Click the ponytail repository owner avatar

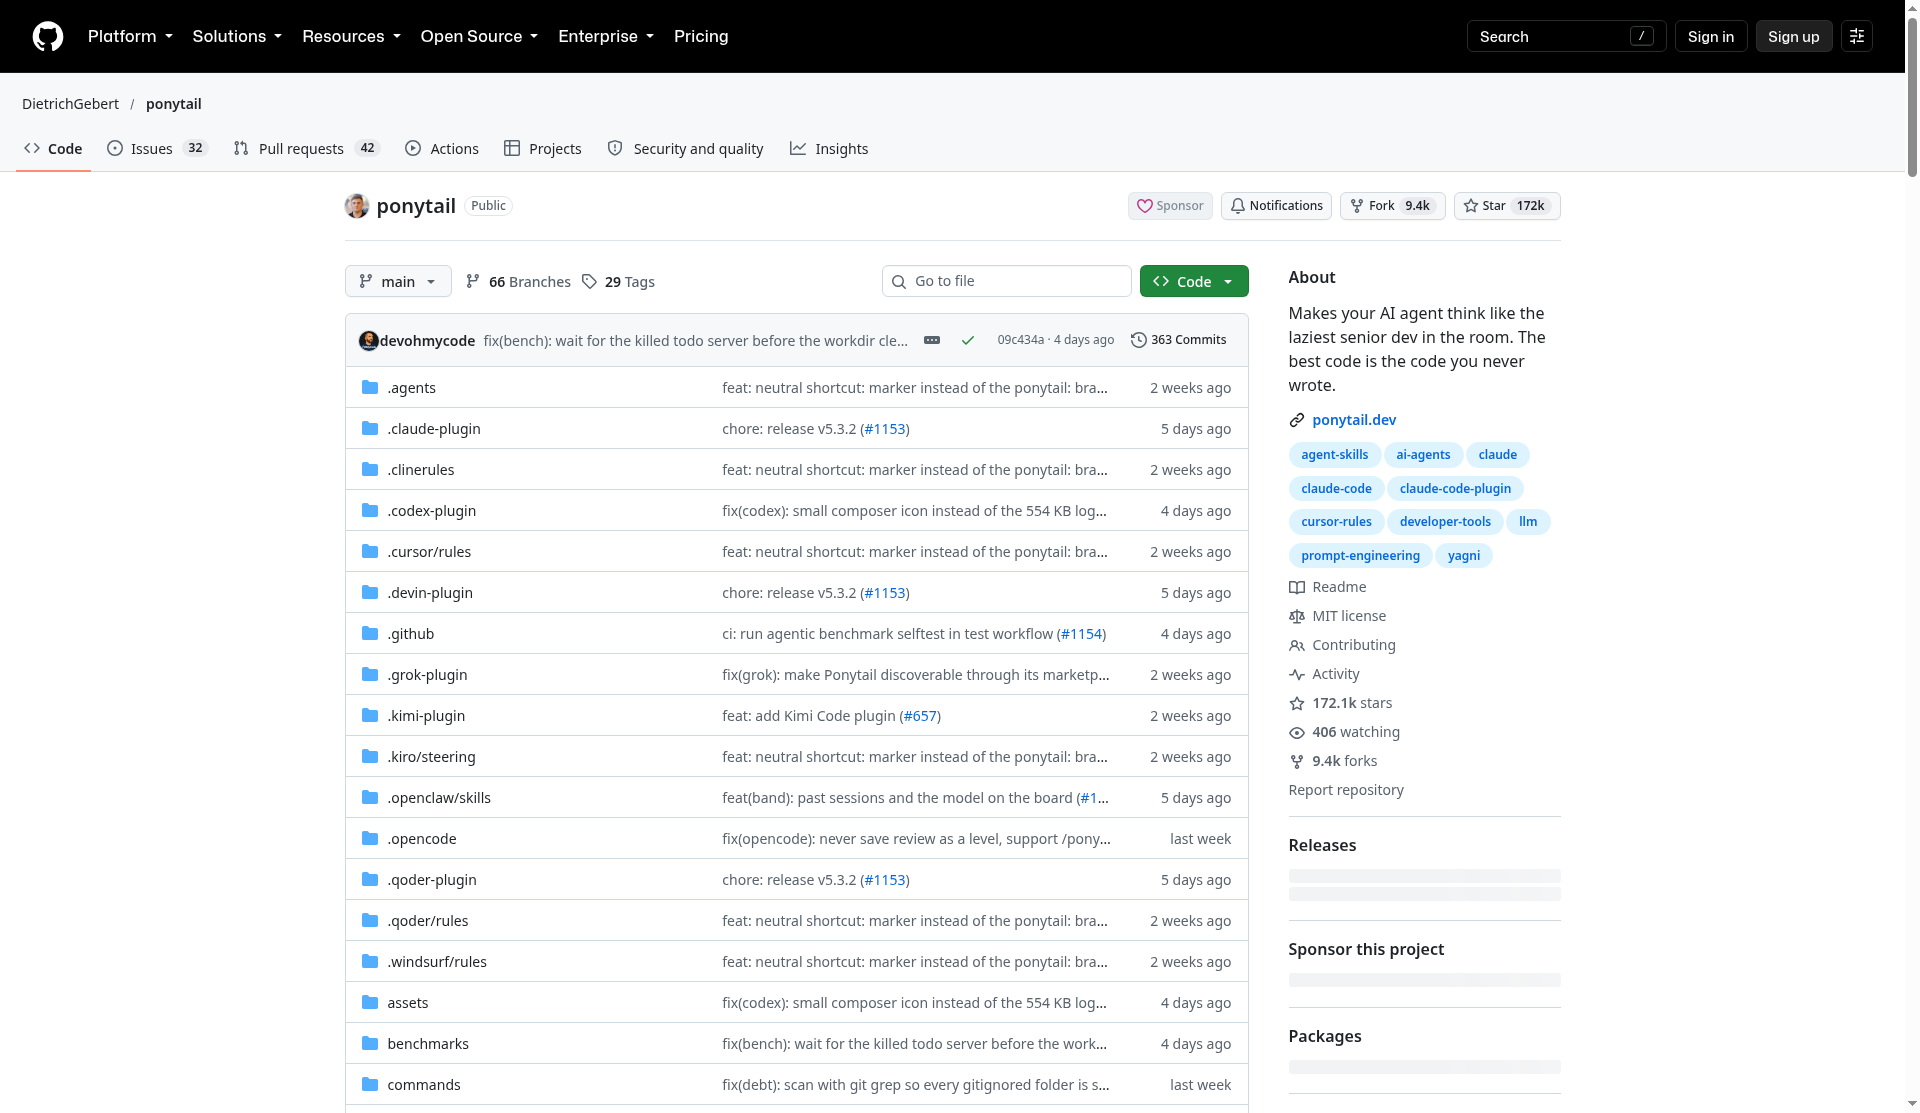click(x=357, y=206)
